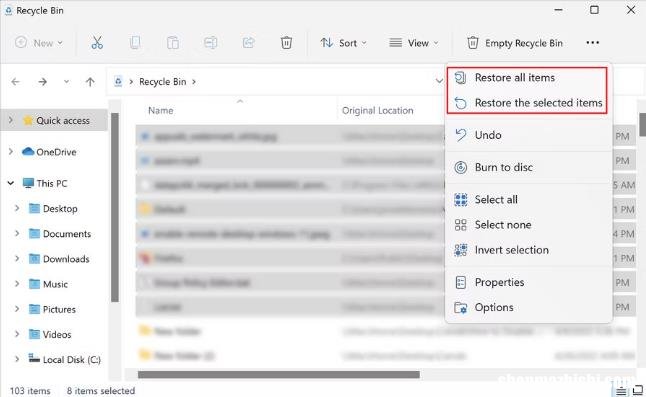Switch to details view icon in status bar
Screen dimensions: 646x397
[621, 390]
